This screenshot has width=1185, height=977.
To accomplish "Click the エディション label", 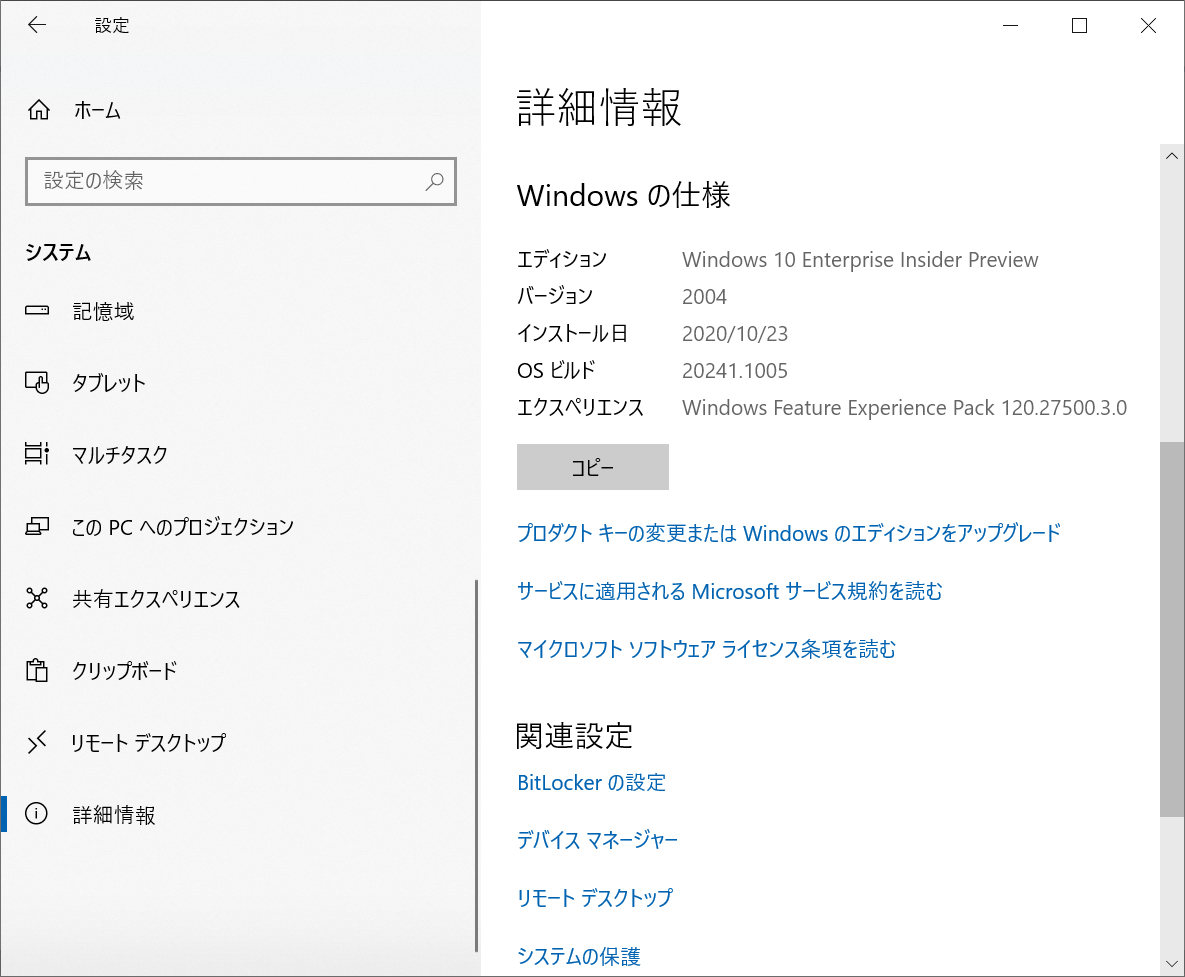I will pos(562,260).
